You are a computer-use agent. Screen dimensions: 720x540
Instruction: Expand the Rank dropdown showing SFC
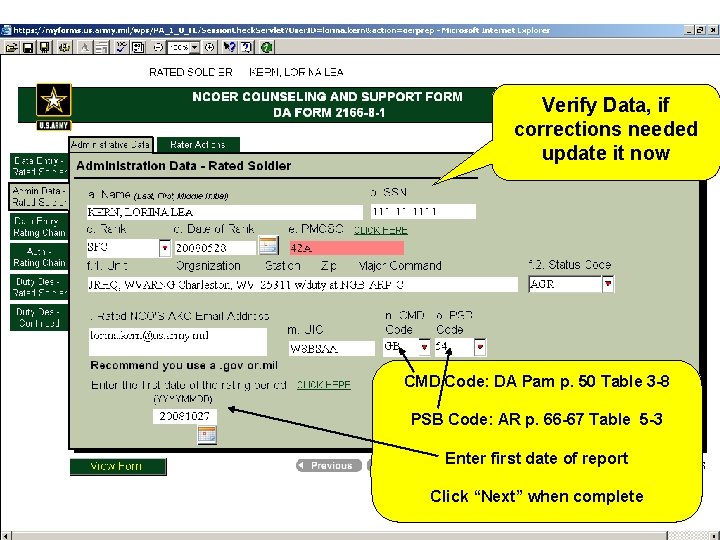tap(165, 248)
